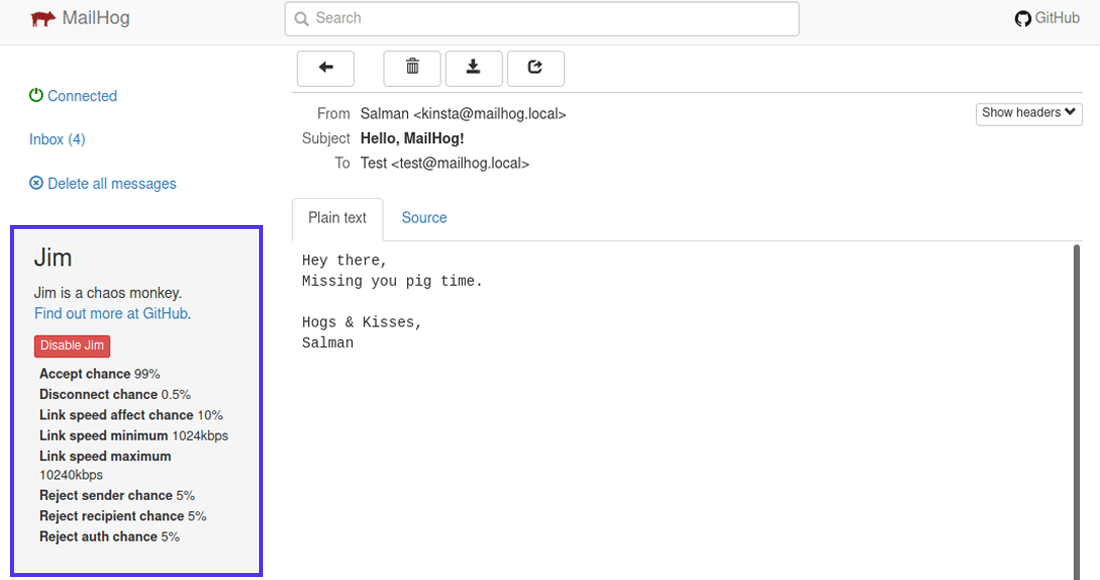1100x580 pixels.
Task: Switch to the Plain text tab
Action: [337, 218]
